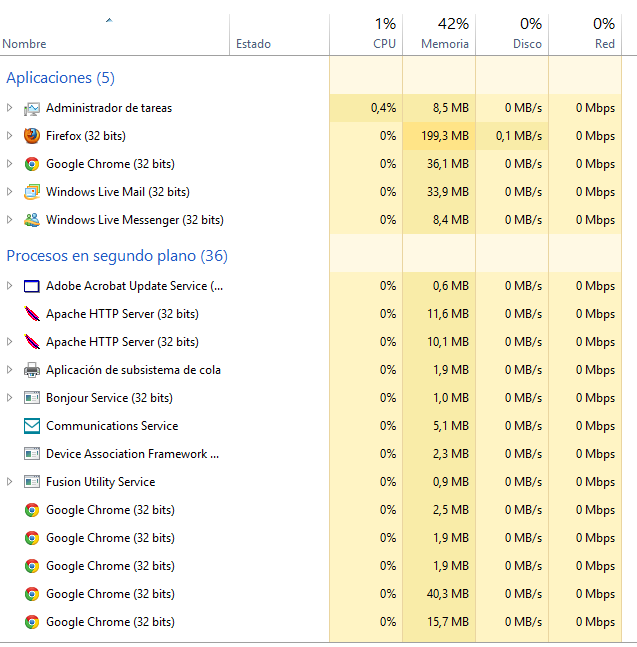Click the 8,4 MB memory value

pyautogui.click(x=451, y=220)
